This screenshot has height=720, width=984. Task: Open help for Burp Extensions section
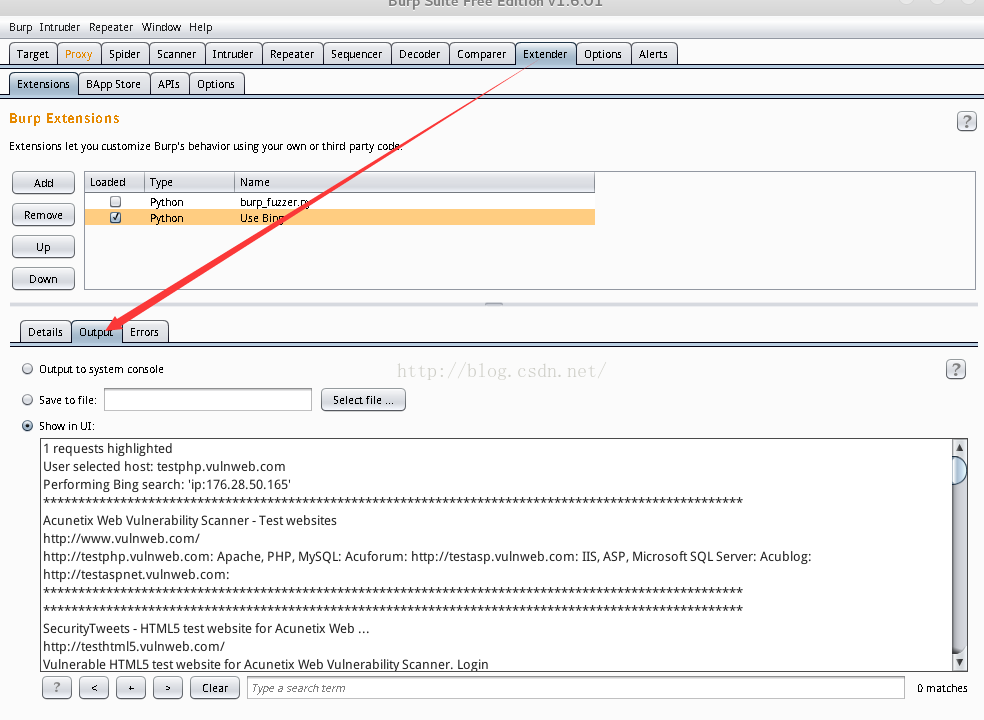(x=966, y=121)
